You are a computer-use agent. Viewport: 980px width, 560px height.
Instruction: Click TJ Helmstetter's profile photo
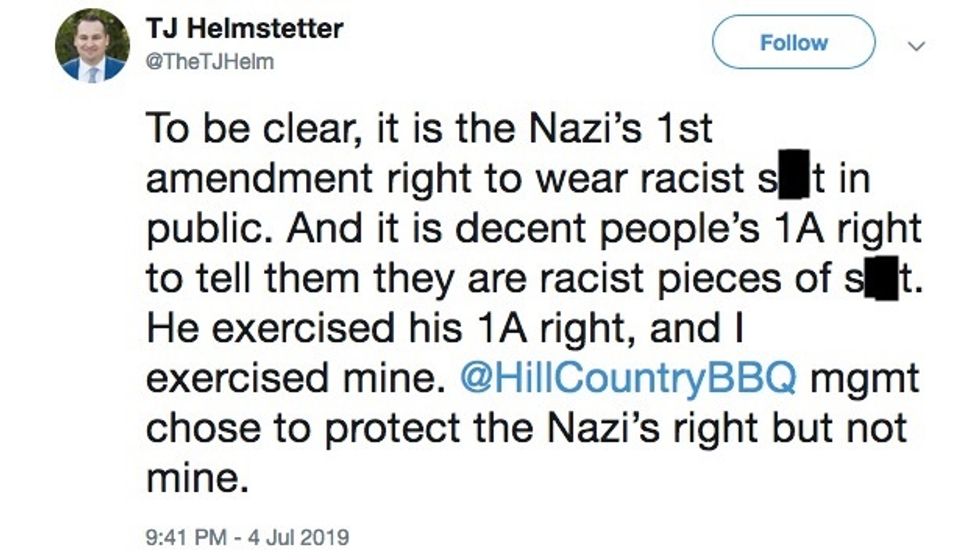coord(92,45)
